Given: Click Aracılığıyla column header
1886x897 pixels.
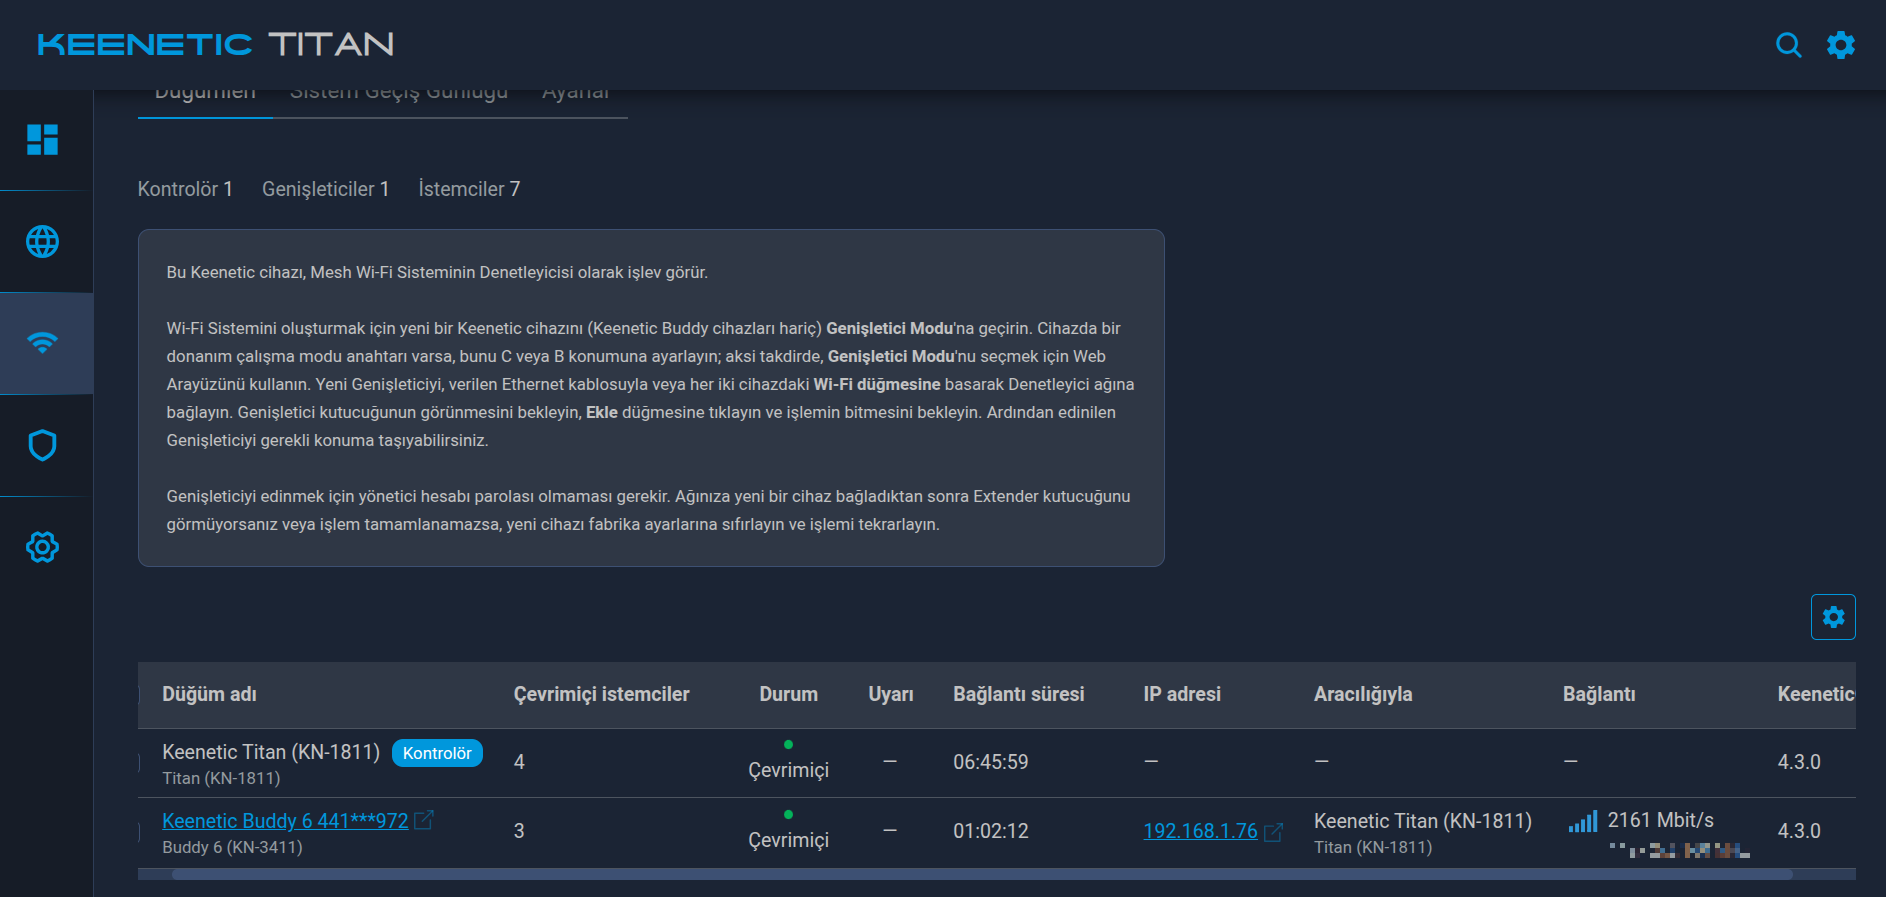Looking at the screenshot, I should click(1362, 694).
